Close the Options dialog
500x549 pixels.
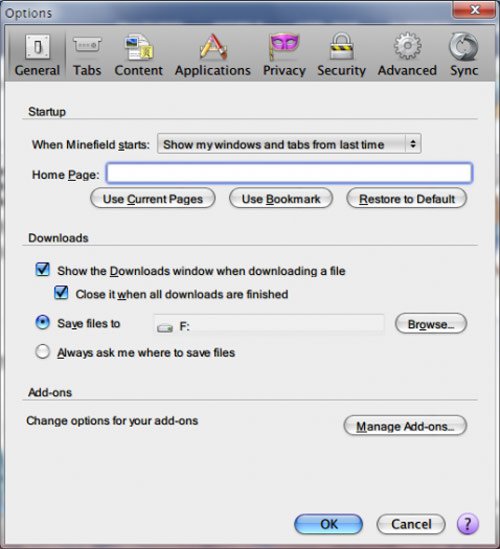pos(474,9)
